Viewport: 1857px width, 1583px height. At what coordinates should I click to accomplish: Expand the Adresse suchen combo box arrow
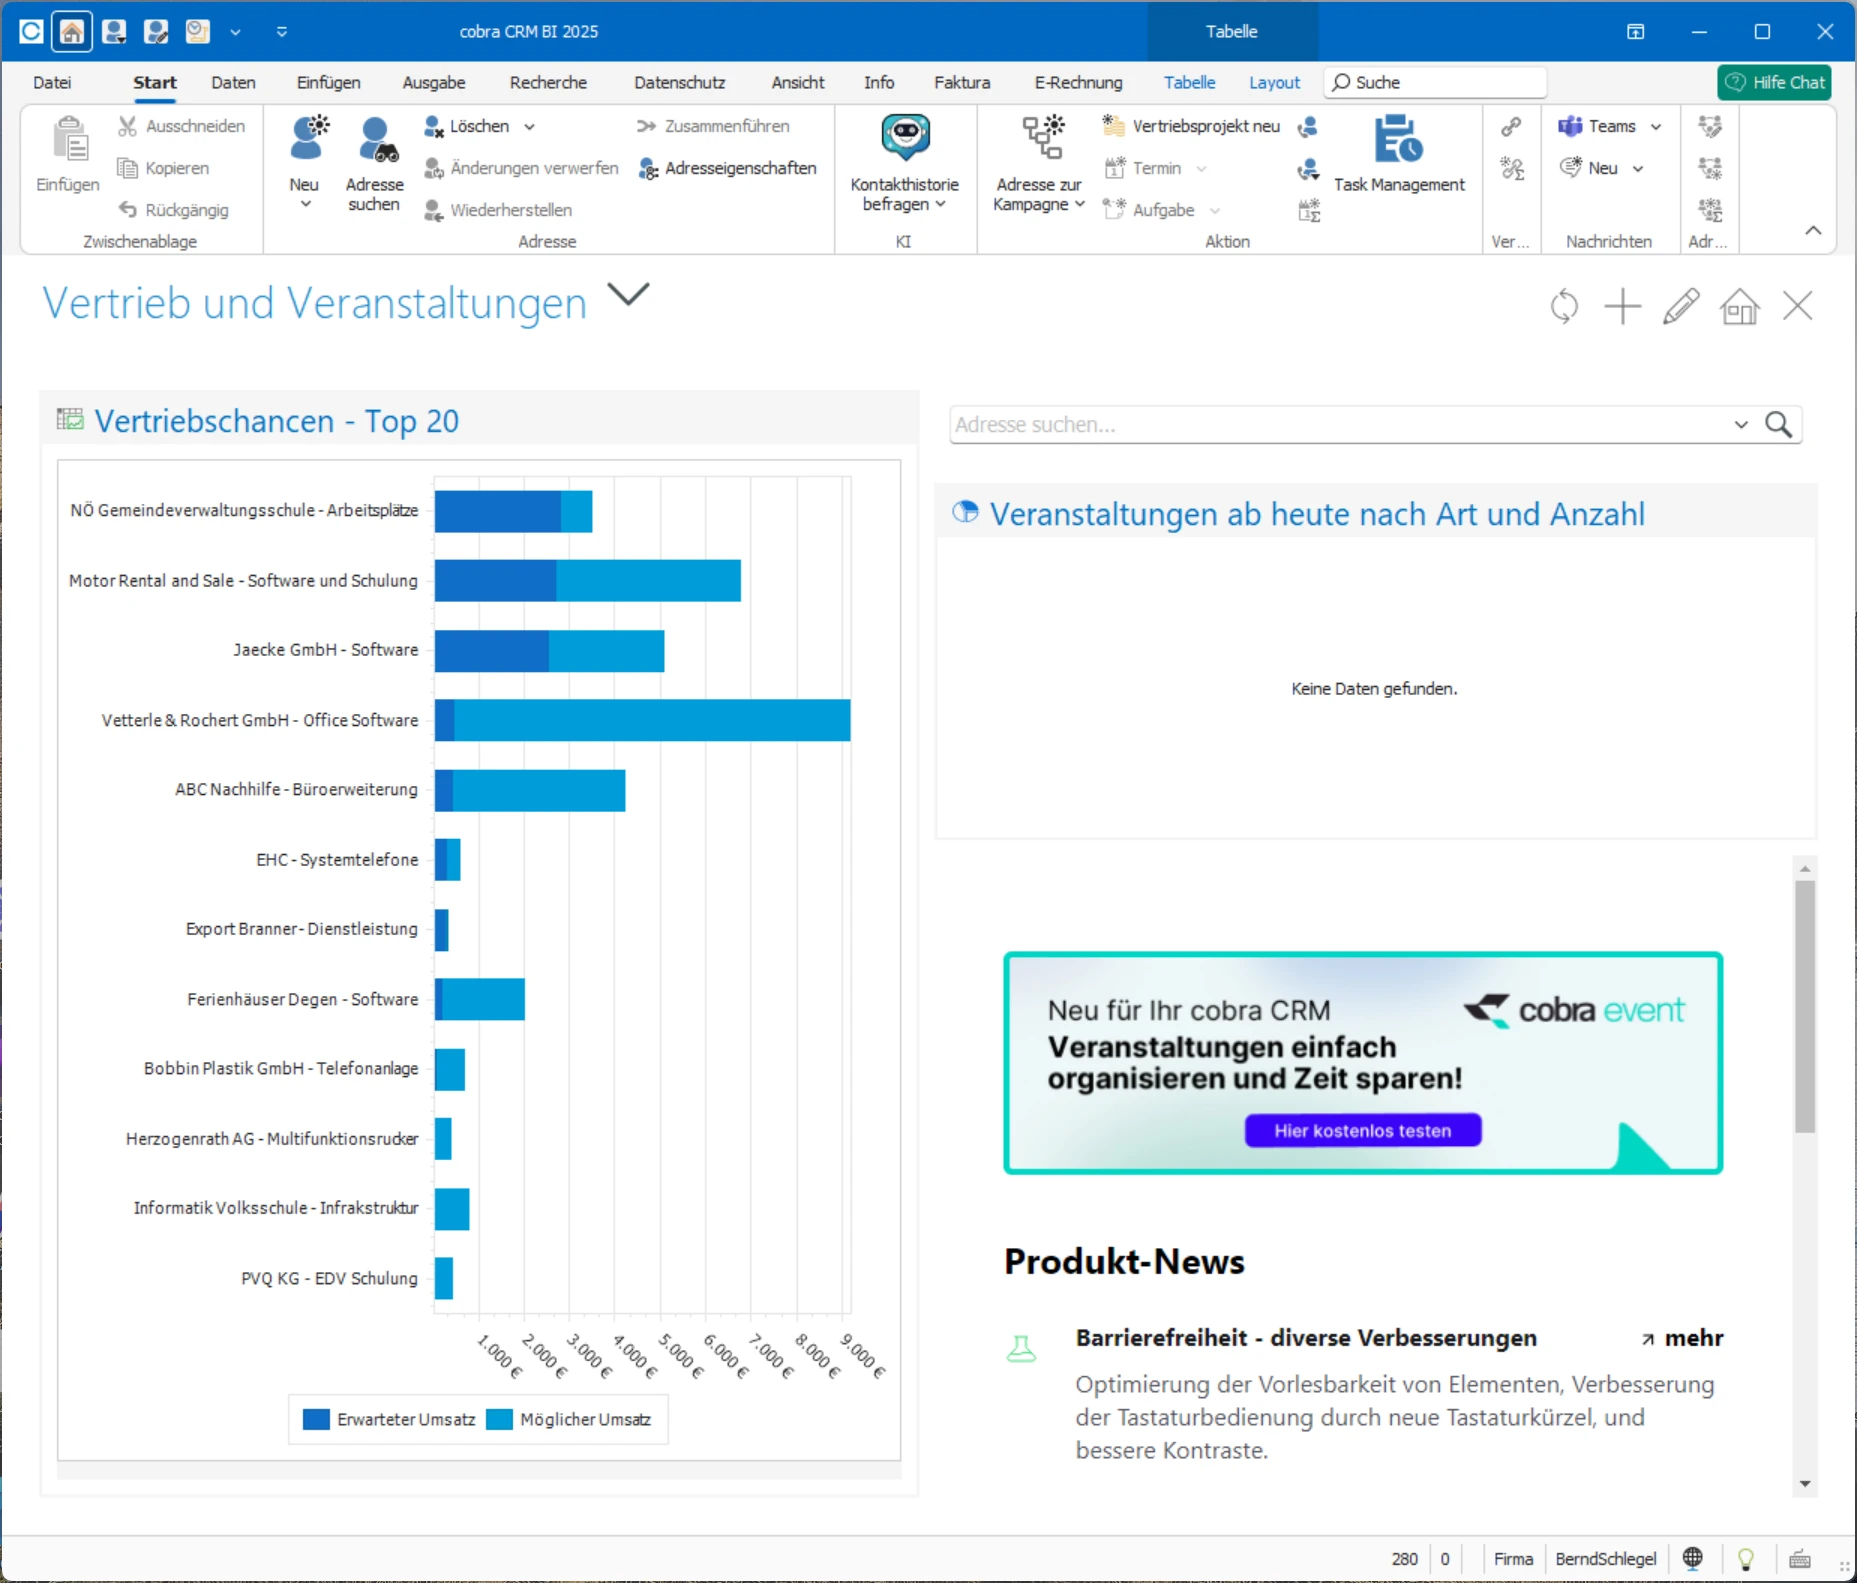(1741, 425)
